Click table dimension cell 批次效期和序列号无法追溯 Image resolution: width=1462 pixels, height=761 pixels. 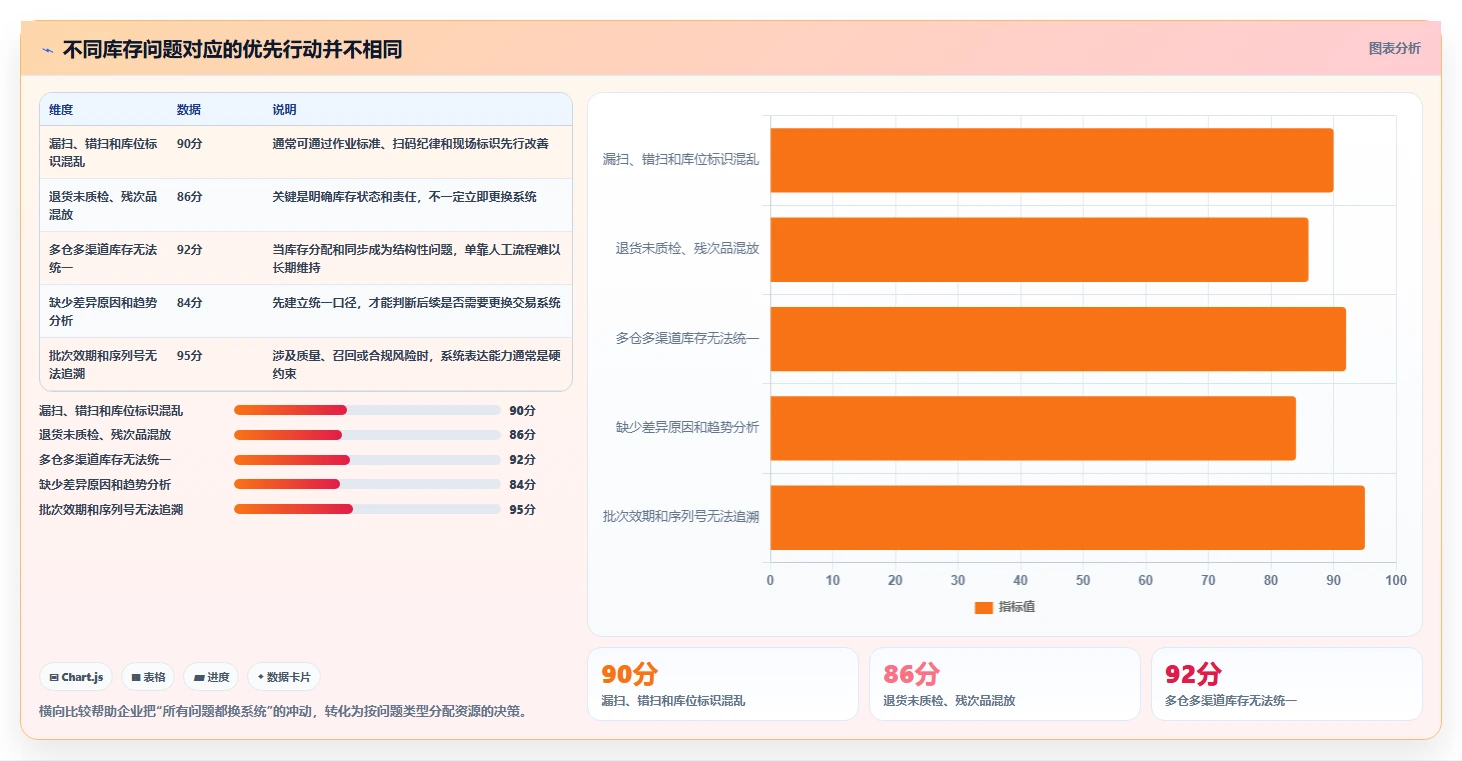[x=104, y=364]
